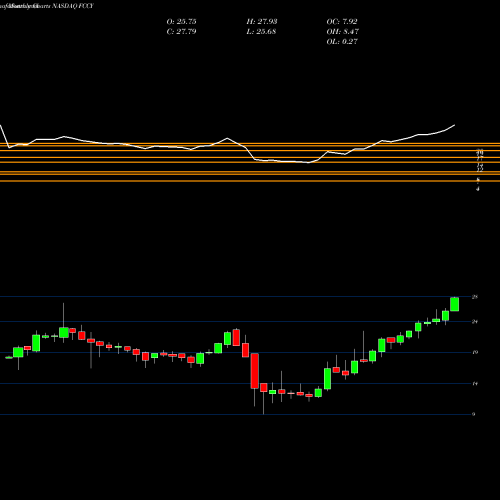Viewport: 500px width, 500px height.
Task: Select the close value C: 27.79
Action: 181,32
